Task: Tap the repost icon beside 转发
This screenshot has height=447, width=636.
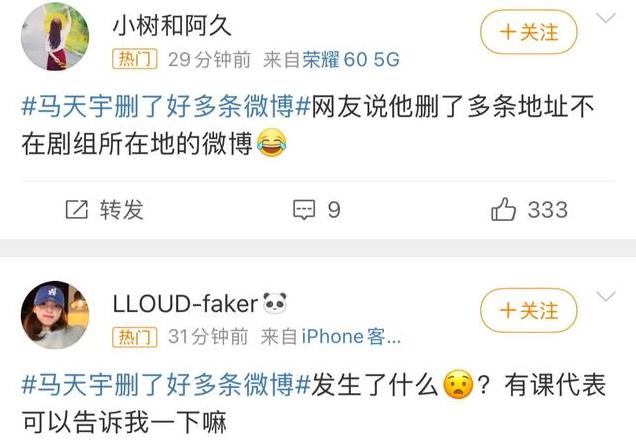Action: 77,210
